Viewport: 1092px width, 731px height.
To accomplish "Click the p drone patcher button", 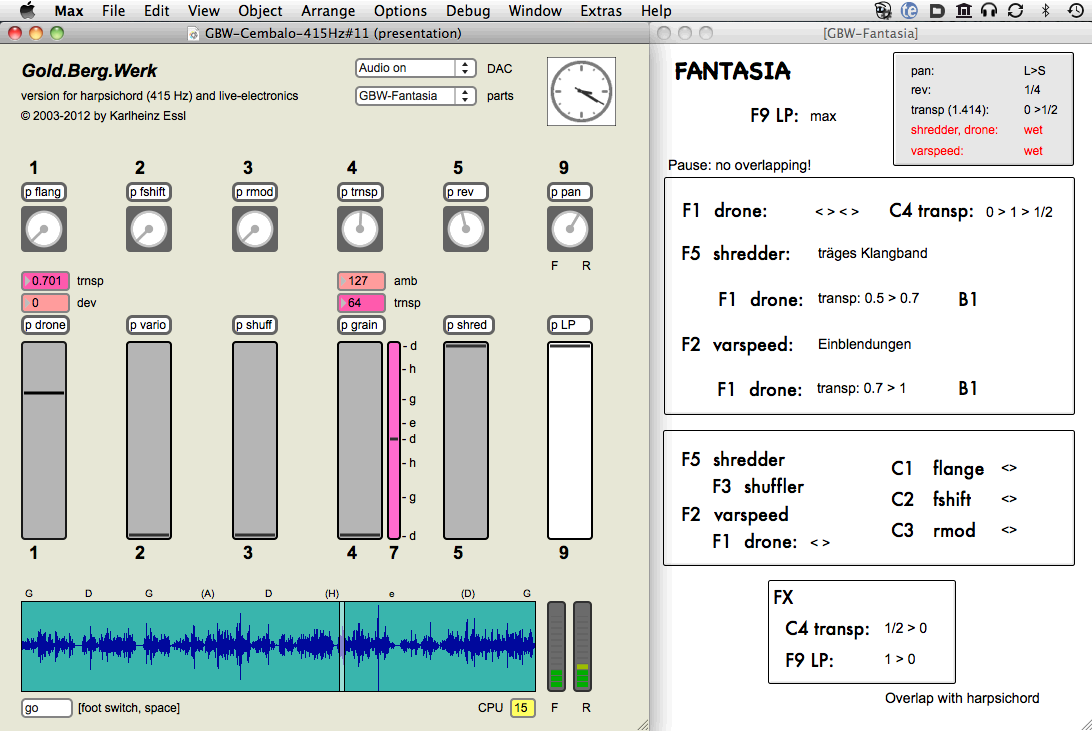I will tap(45, 325).
